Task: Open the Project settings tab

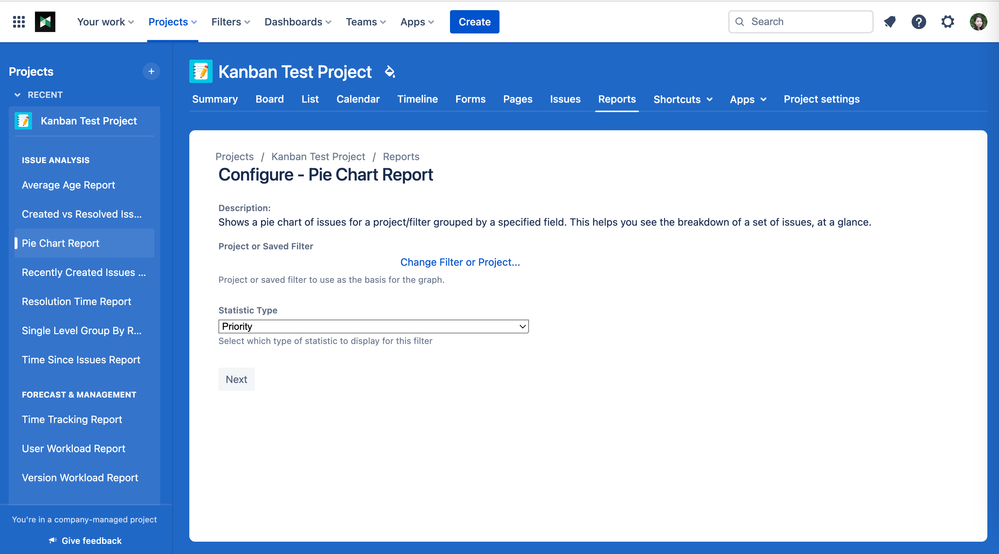Action: tap(821, 99)
